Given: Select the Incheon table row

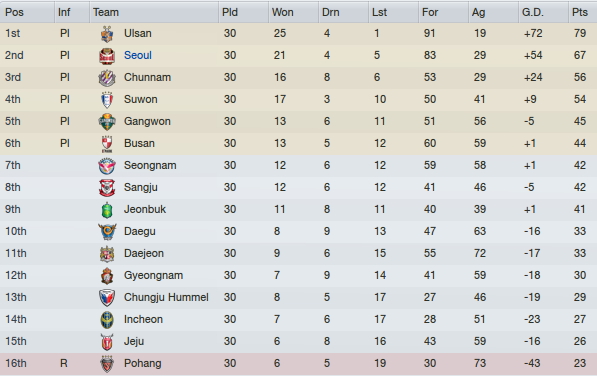Looking at the screenshot, I should pyautogui.click(x=298, y=319).
